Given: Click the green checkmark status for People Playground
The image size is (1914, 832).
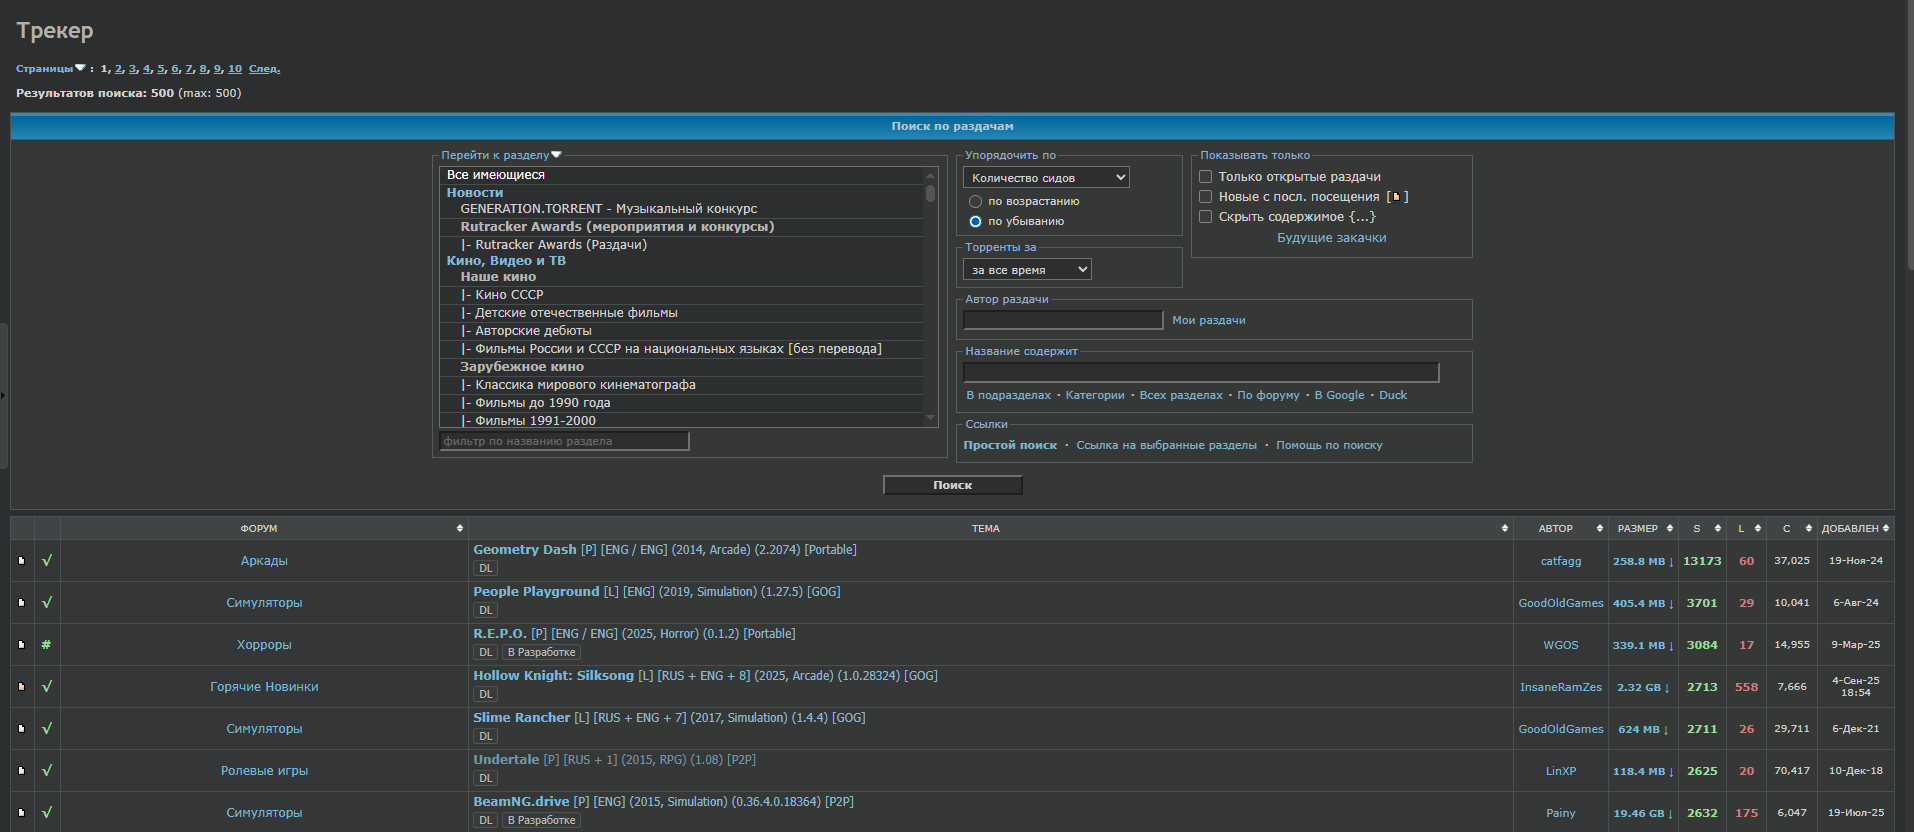Looking at the screenshot, I should [x=46, y=603].
